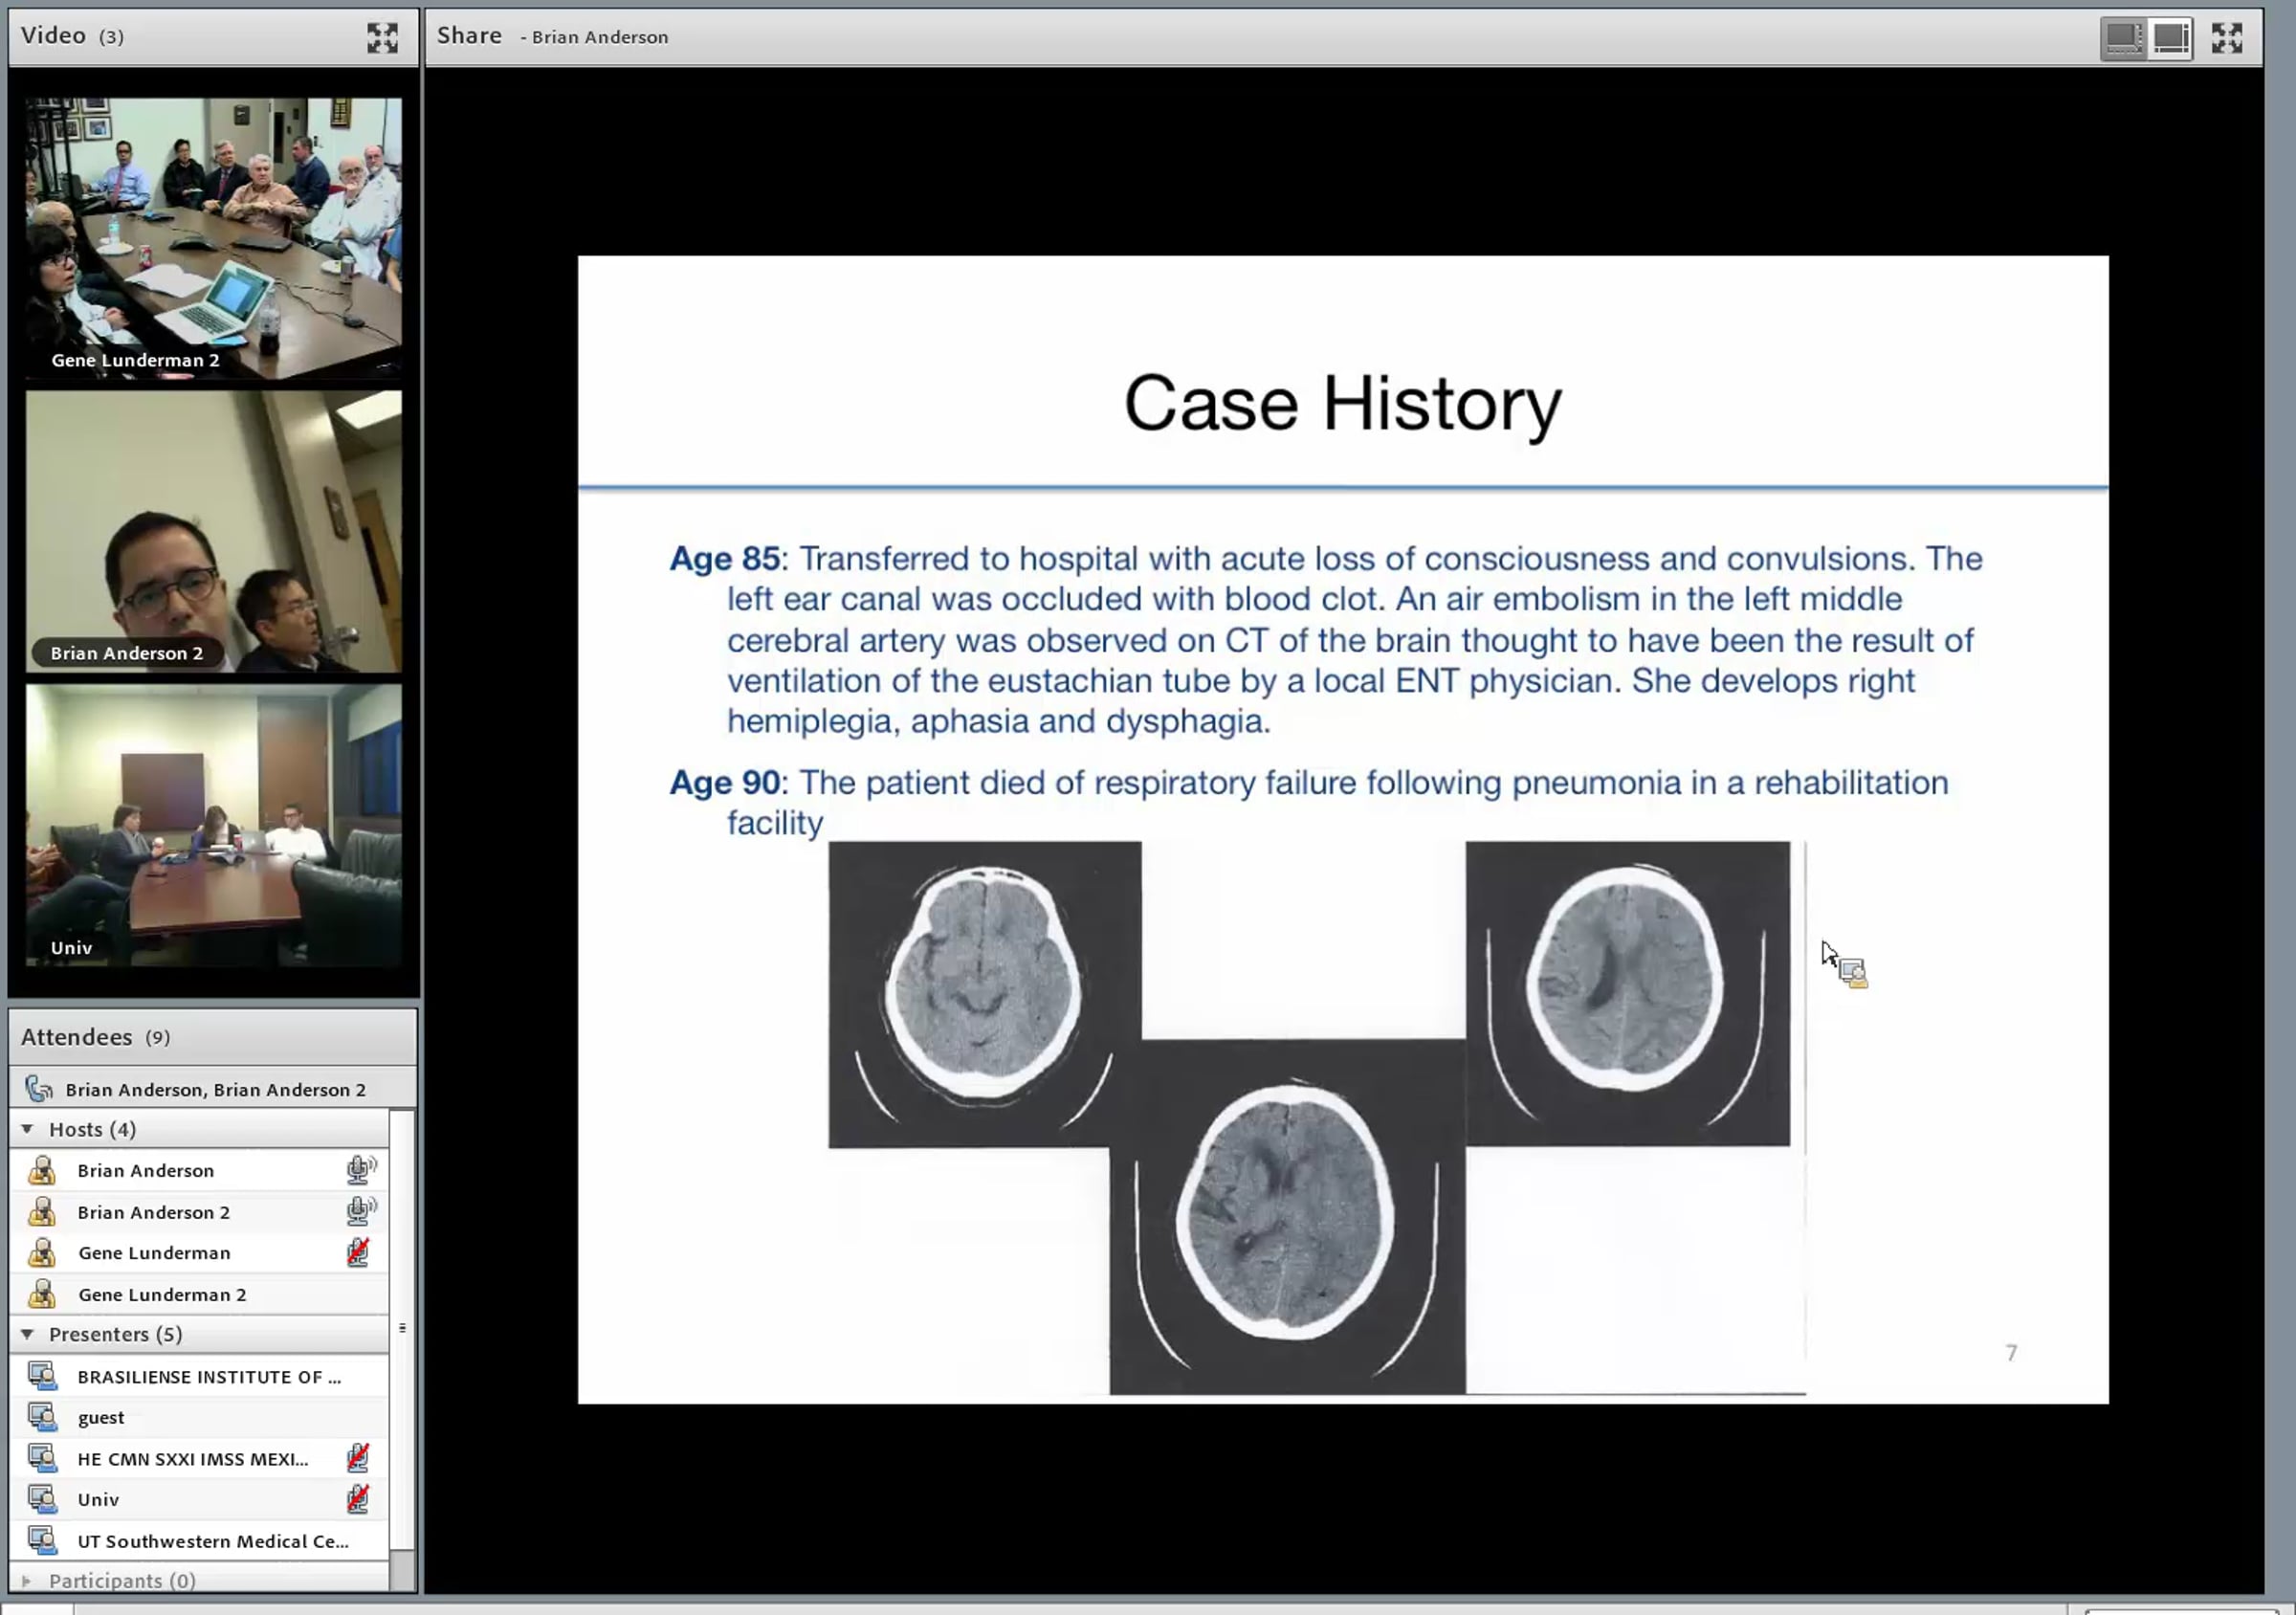Click active speakers 'Brian Anderson, Brian Anderson 2' bar

[x=213, y=1088]
